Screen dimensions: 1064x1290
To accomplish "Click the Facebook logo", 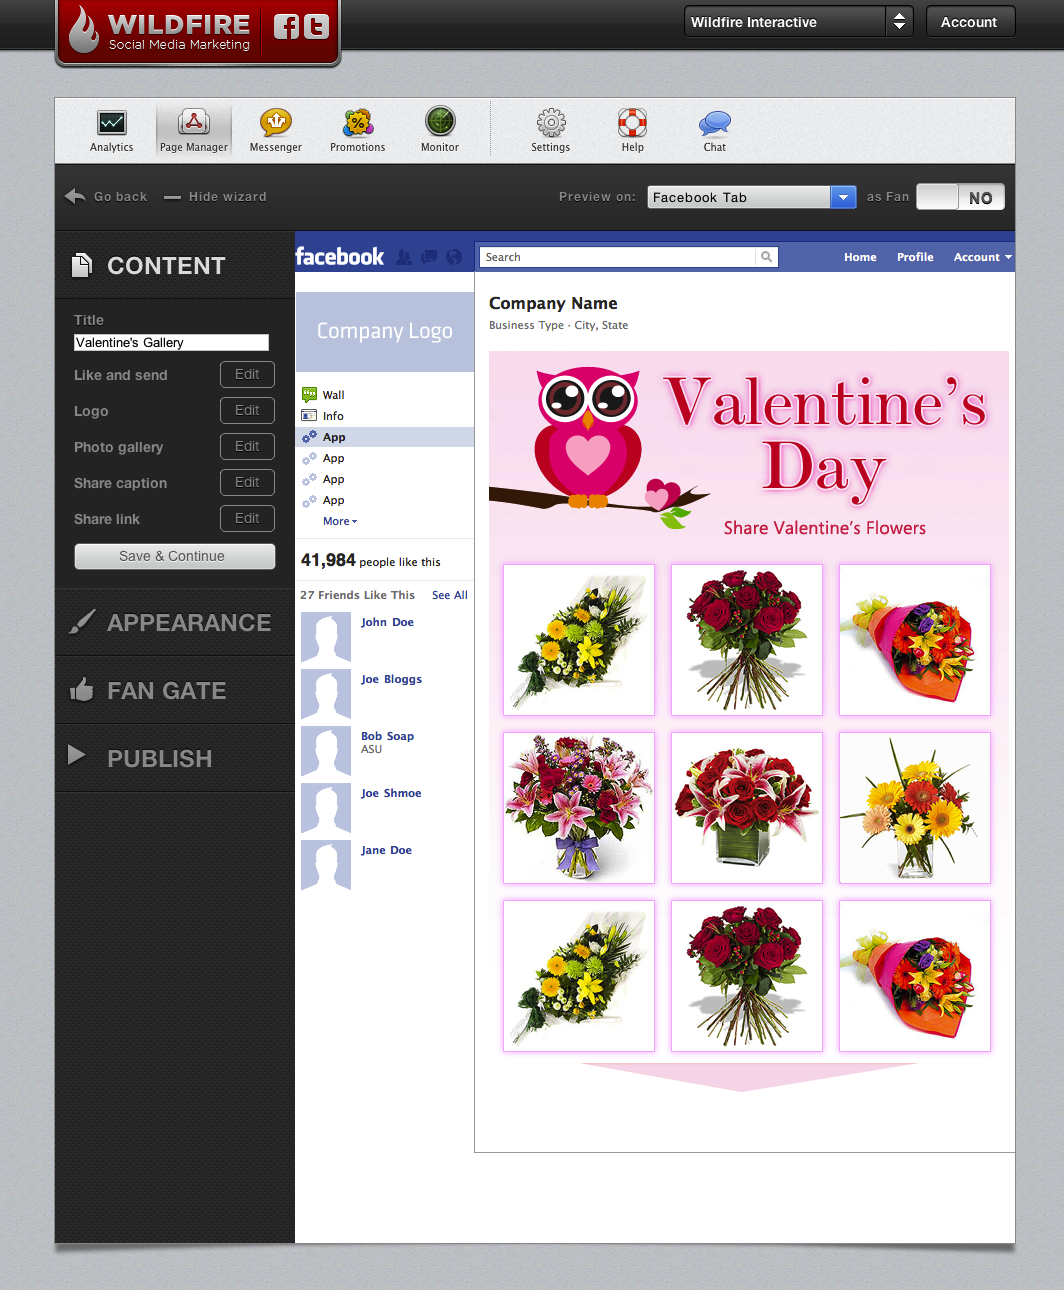I will pos(340,257).
